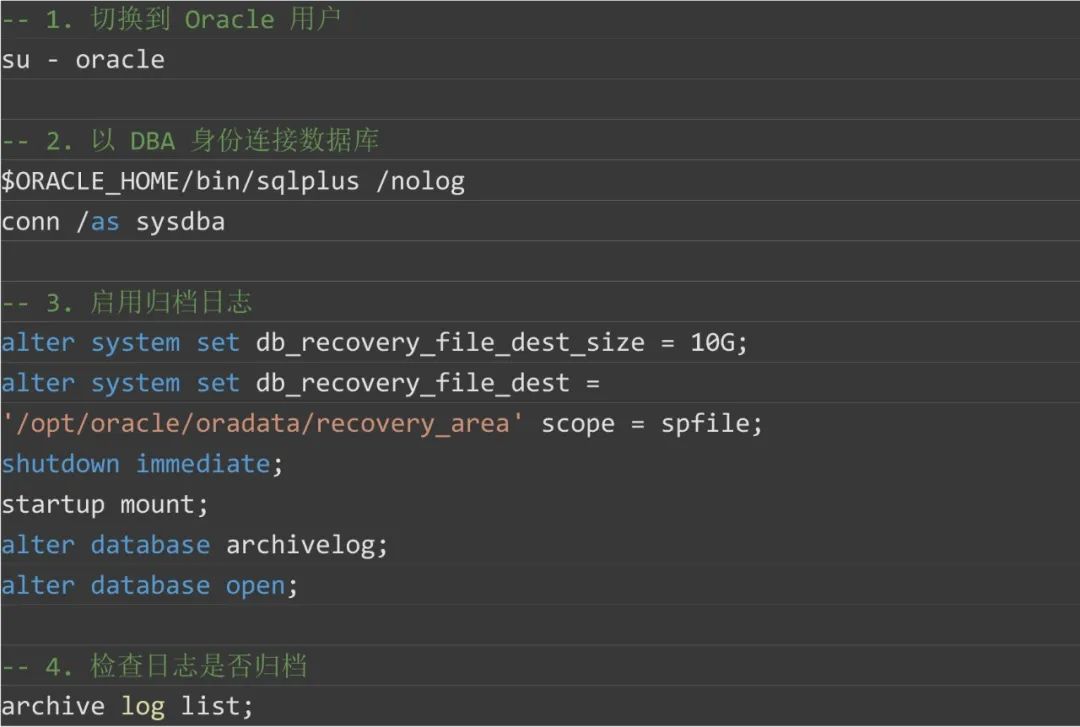Click the "$ORACLE_HOME/bin/sqlplus" path text
Screen dimensions: 1080x727
180,182
